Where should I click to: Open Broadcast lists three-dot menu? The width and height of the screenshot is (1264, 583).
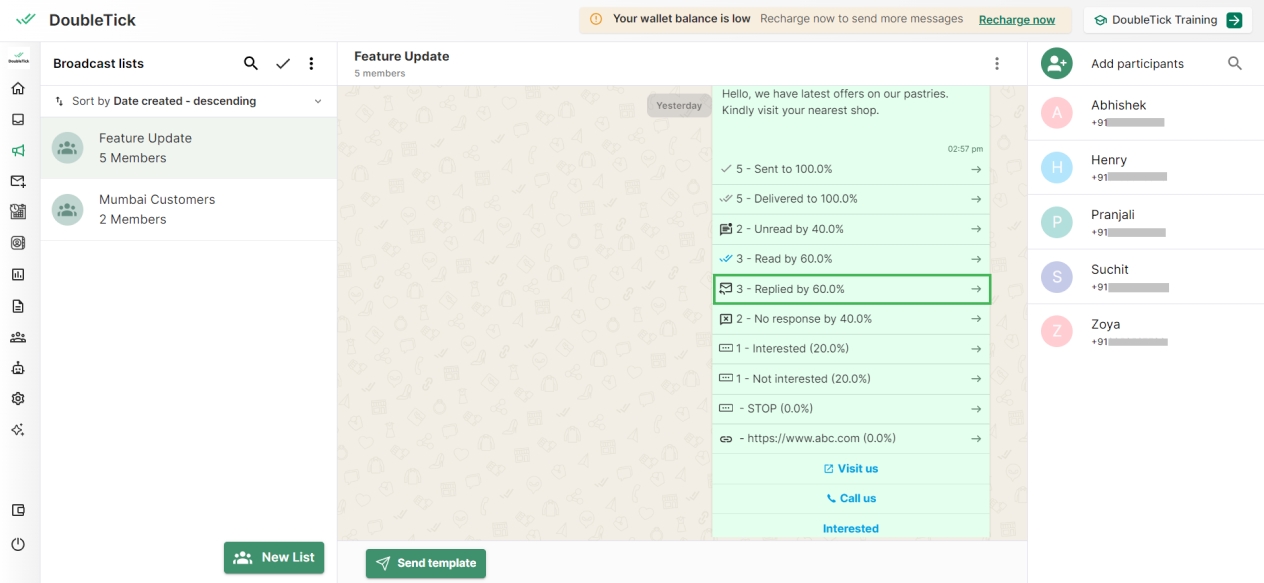pos(311,64)
